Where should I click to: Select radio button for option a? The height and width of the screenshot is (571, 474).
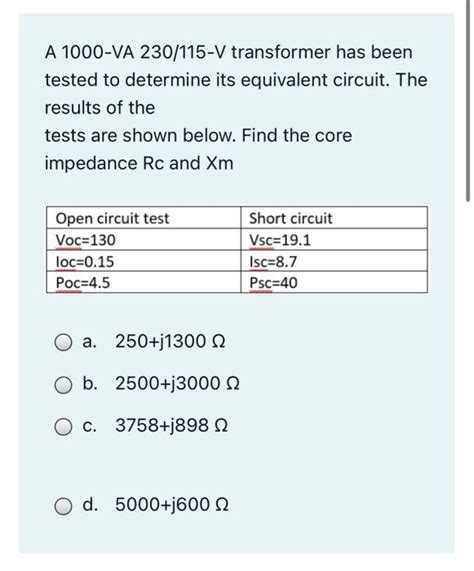point(63,343)
